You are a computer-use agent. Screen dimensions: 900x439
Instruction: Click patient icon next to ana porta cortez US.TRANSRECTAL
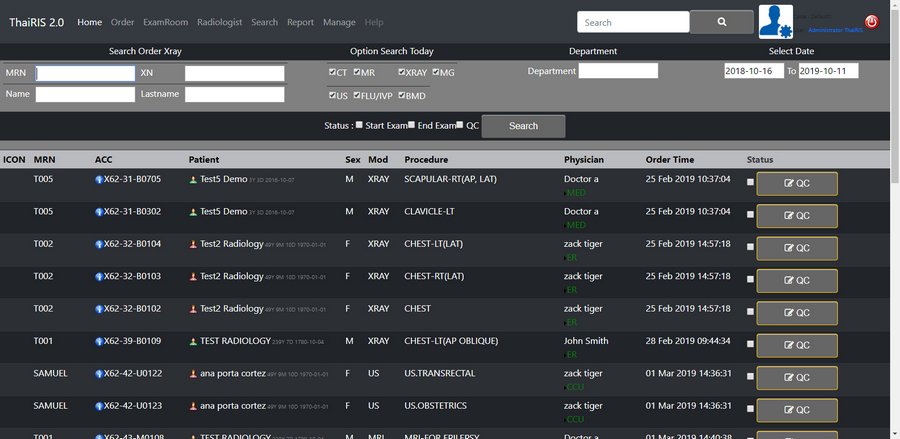193,374
